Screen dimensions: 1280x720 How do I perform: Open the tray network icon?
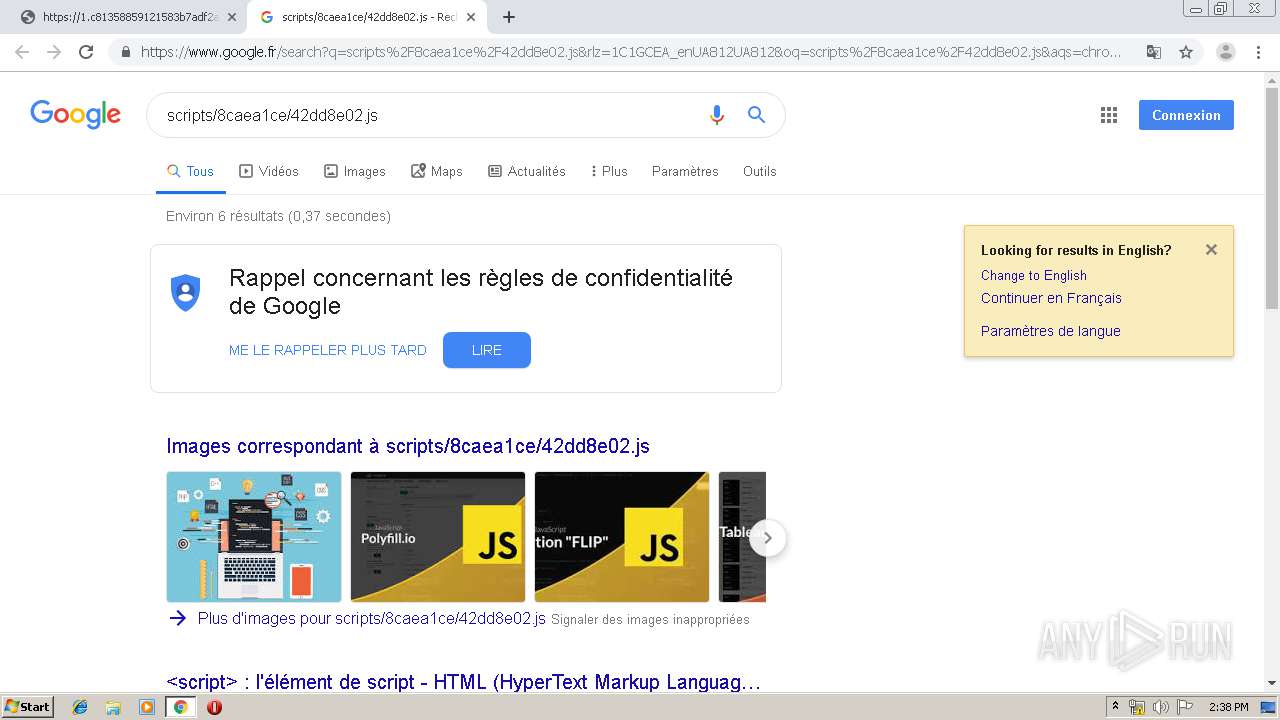(x=1137, y=707)
